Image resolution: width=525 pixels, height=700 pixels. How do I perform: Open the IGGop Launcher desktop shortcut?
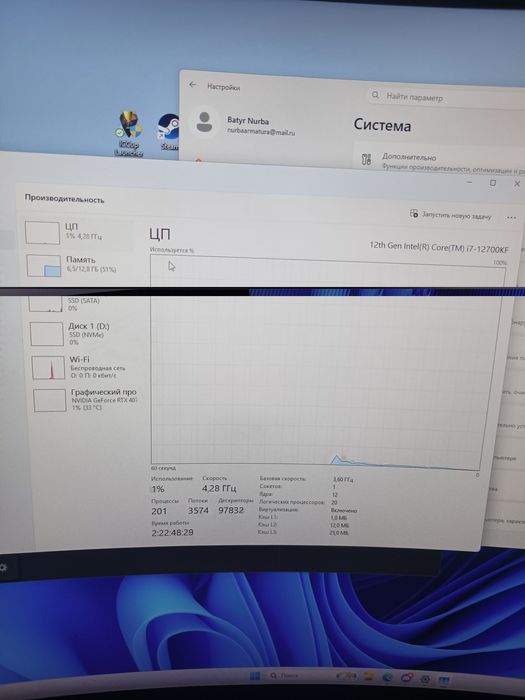pyautogui.click(x=129, y=133)
